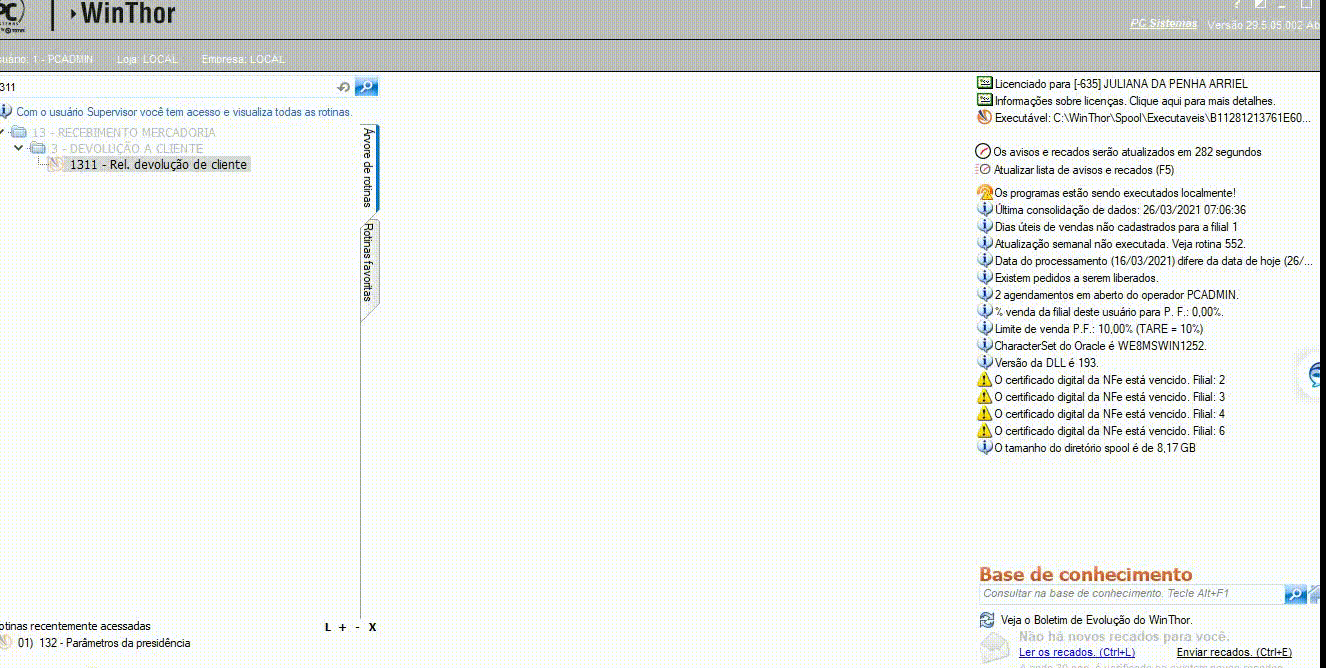This screenshot has height=668, width=1326.
Task: Click 2 agendamentos em aberto notice
Action: tap(1117, 295)
